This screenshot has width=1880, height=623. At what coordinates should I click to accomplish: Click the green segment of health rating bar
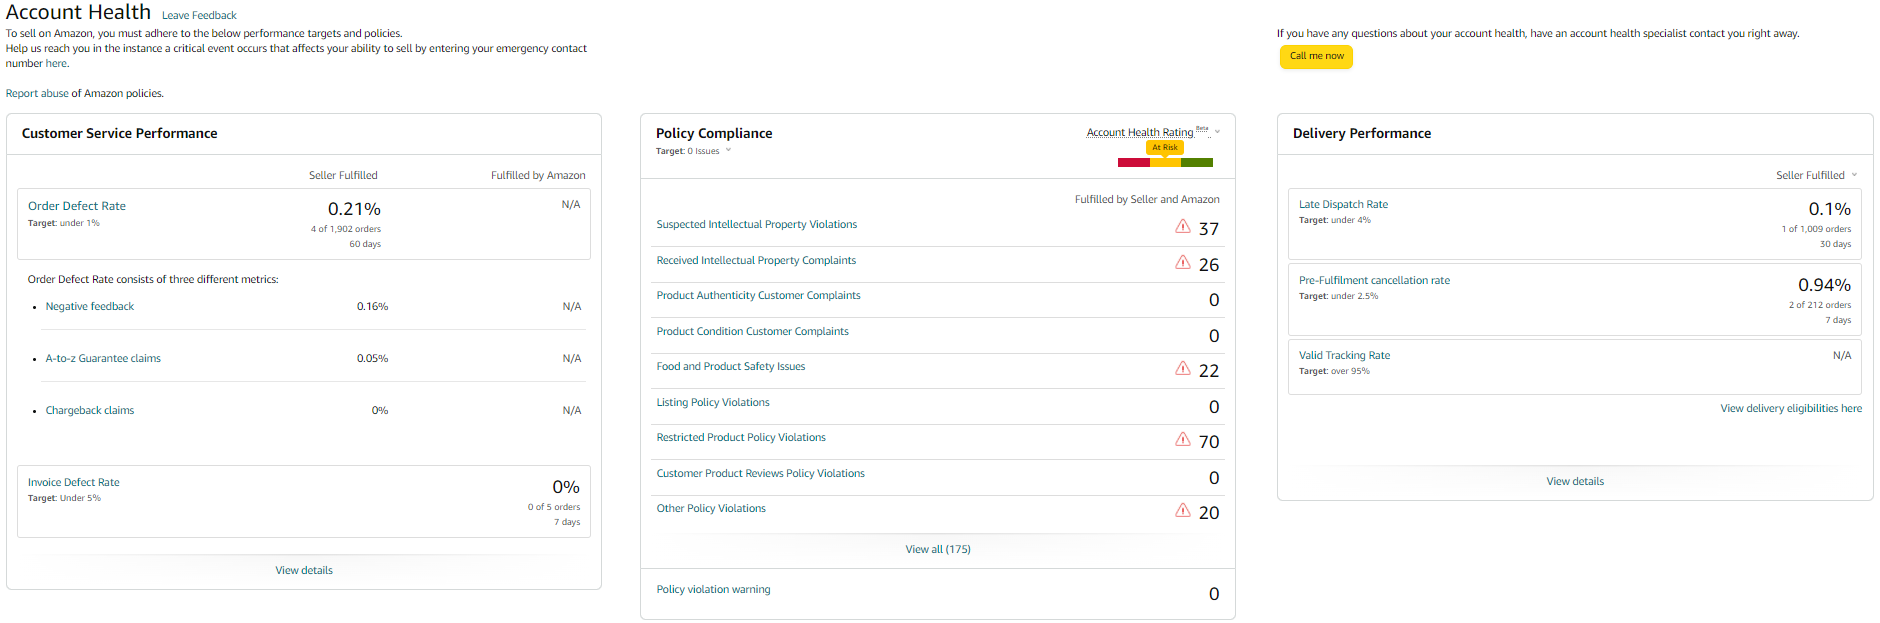click(x=1197, y=162)
